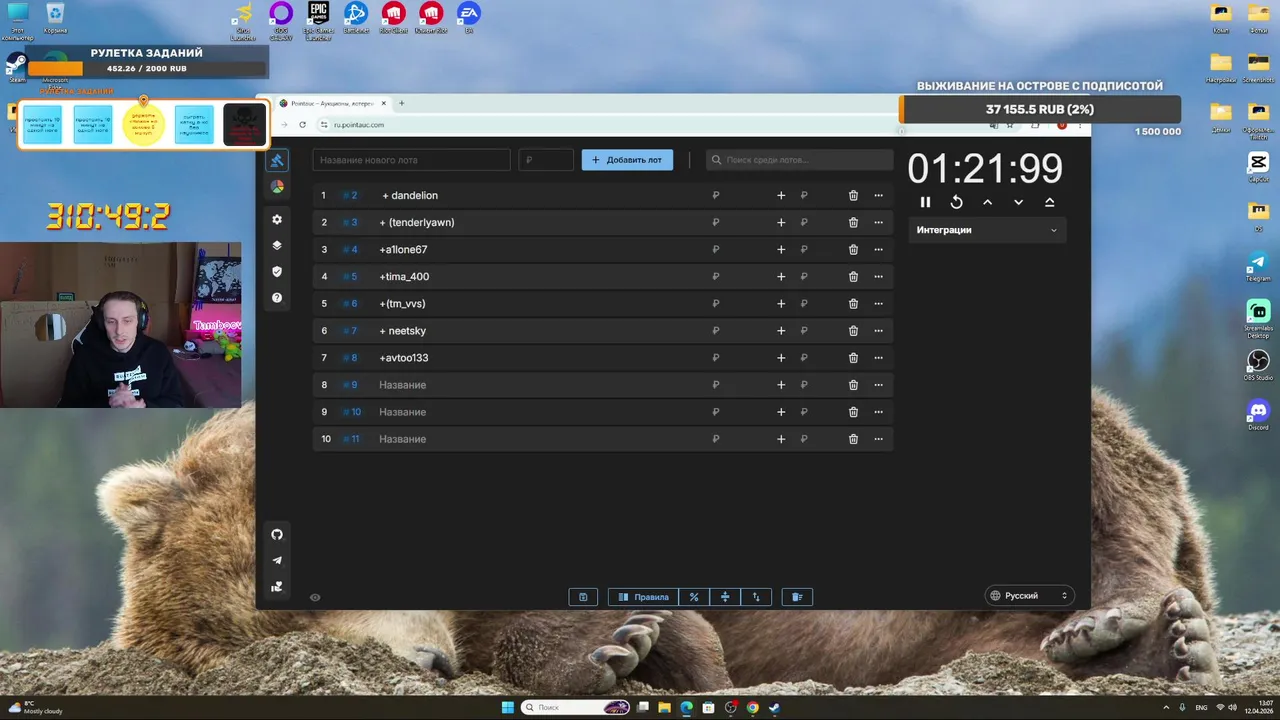Pause the auction timer
1280x720 pixels.
coord(925,202)
